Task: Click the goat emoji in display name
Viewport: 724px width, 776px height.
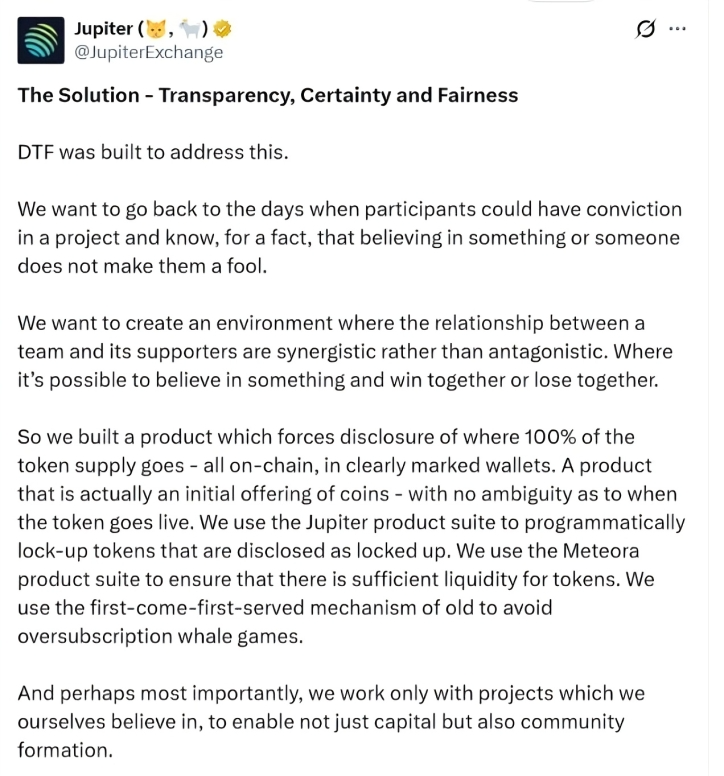Action: 187,29
